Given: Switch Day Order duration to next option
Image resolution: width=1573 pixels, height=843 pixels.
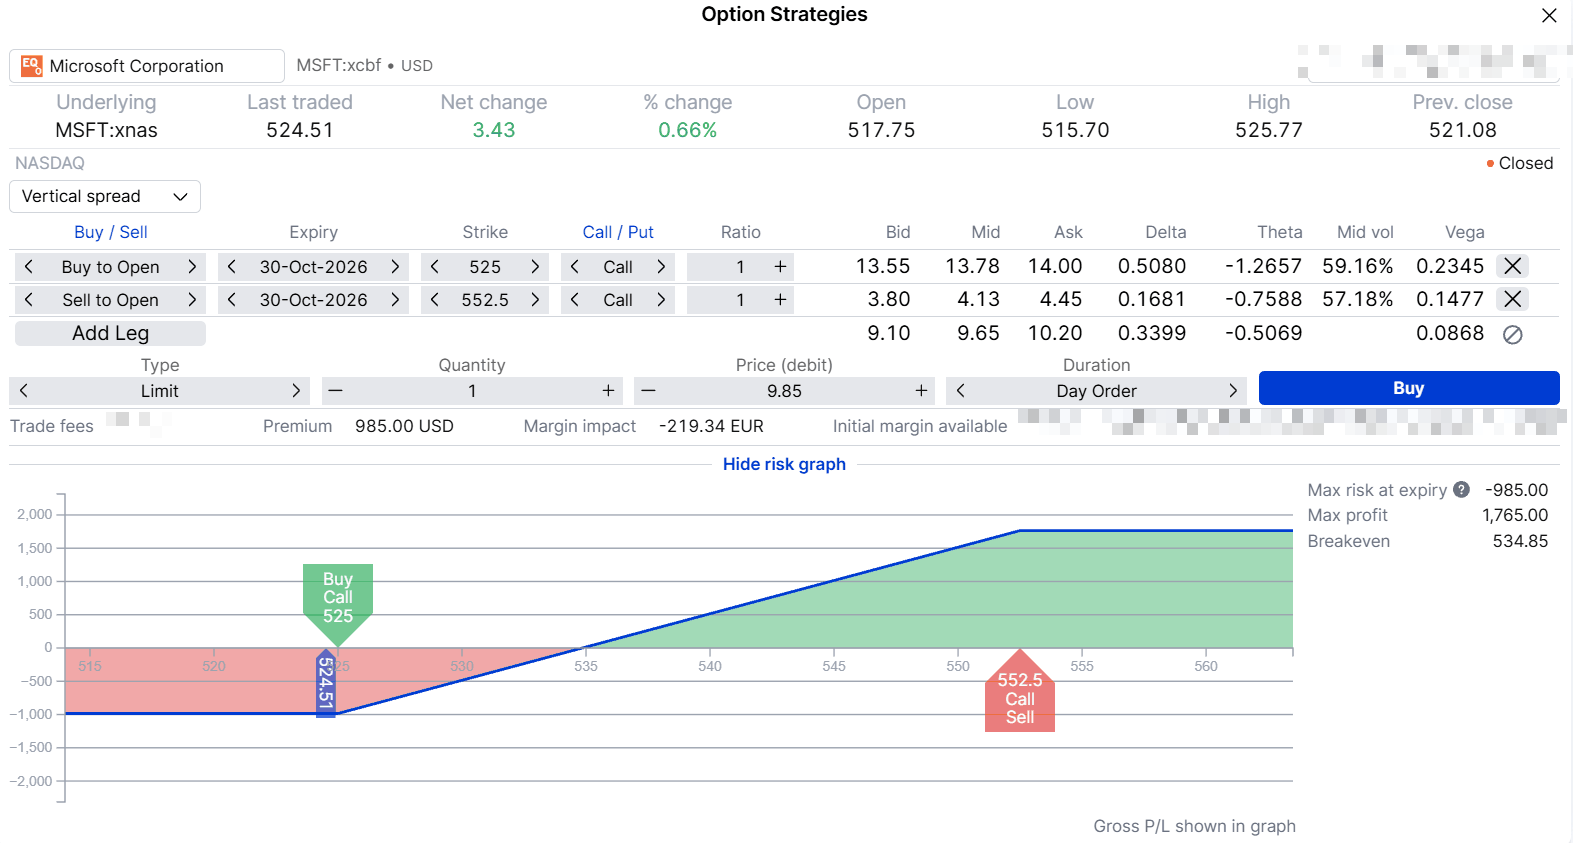Looking at the screenshot, I should pyautogui.click(x=1233, y=391).
